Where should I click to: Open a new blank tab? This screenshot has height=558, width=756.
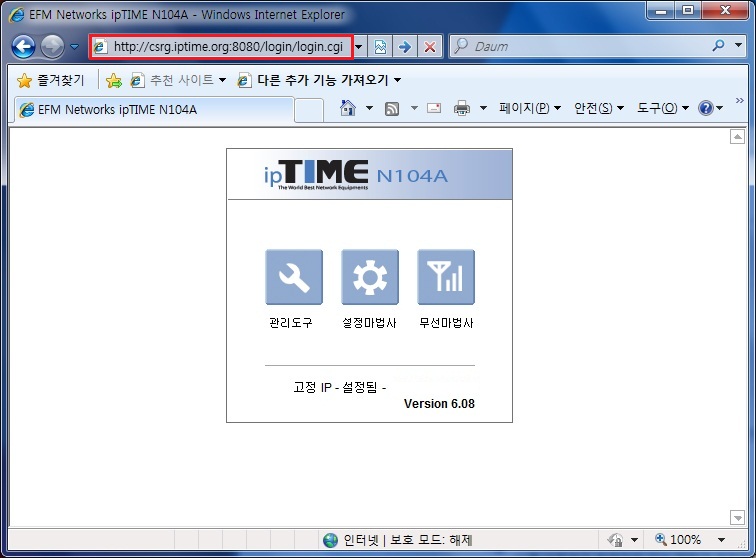pyautogui.click(x=309, y=110)
